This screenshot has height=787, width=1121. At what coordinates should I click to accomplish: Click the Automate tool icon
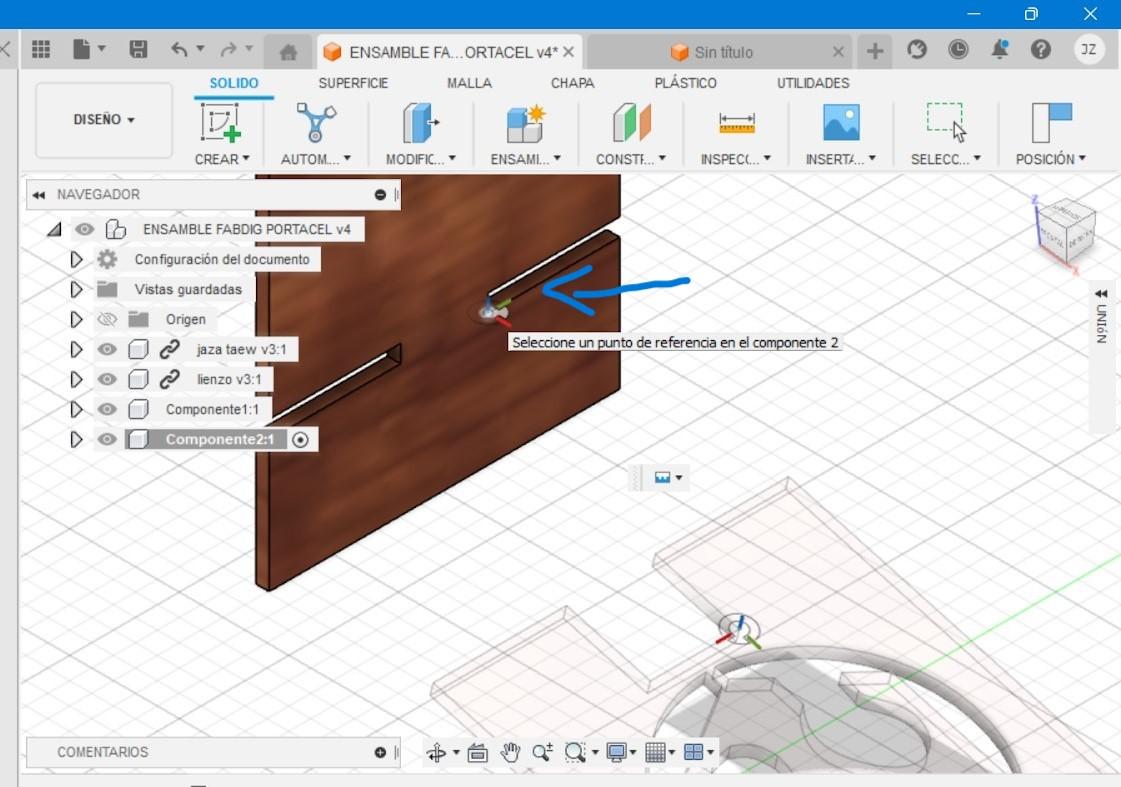316,122
